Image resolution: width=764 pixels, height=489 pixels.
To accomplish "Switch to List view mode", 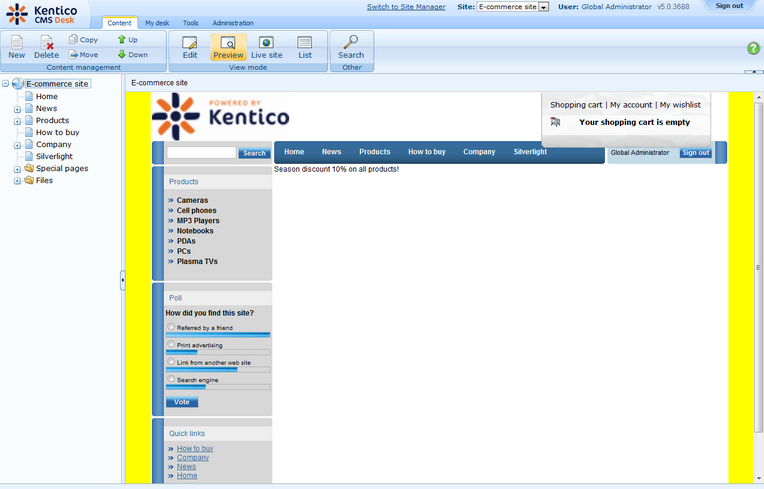I will [x=305, y=47].
